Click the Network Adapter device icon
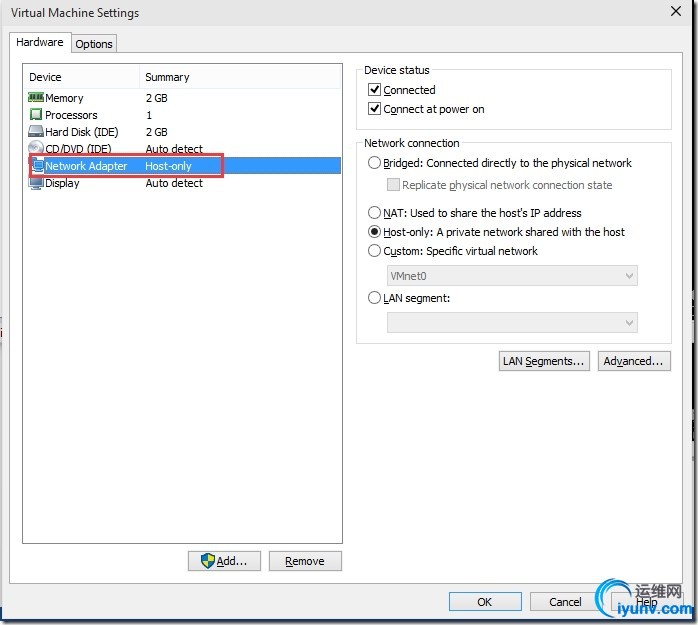This screenshot has width=698, height=625. [37, 165]
